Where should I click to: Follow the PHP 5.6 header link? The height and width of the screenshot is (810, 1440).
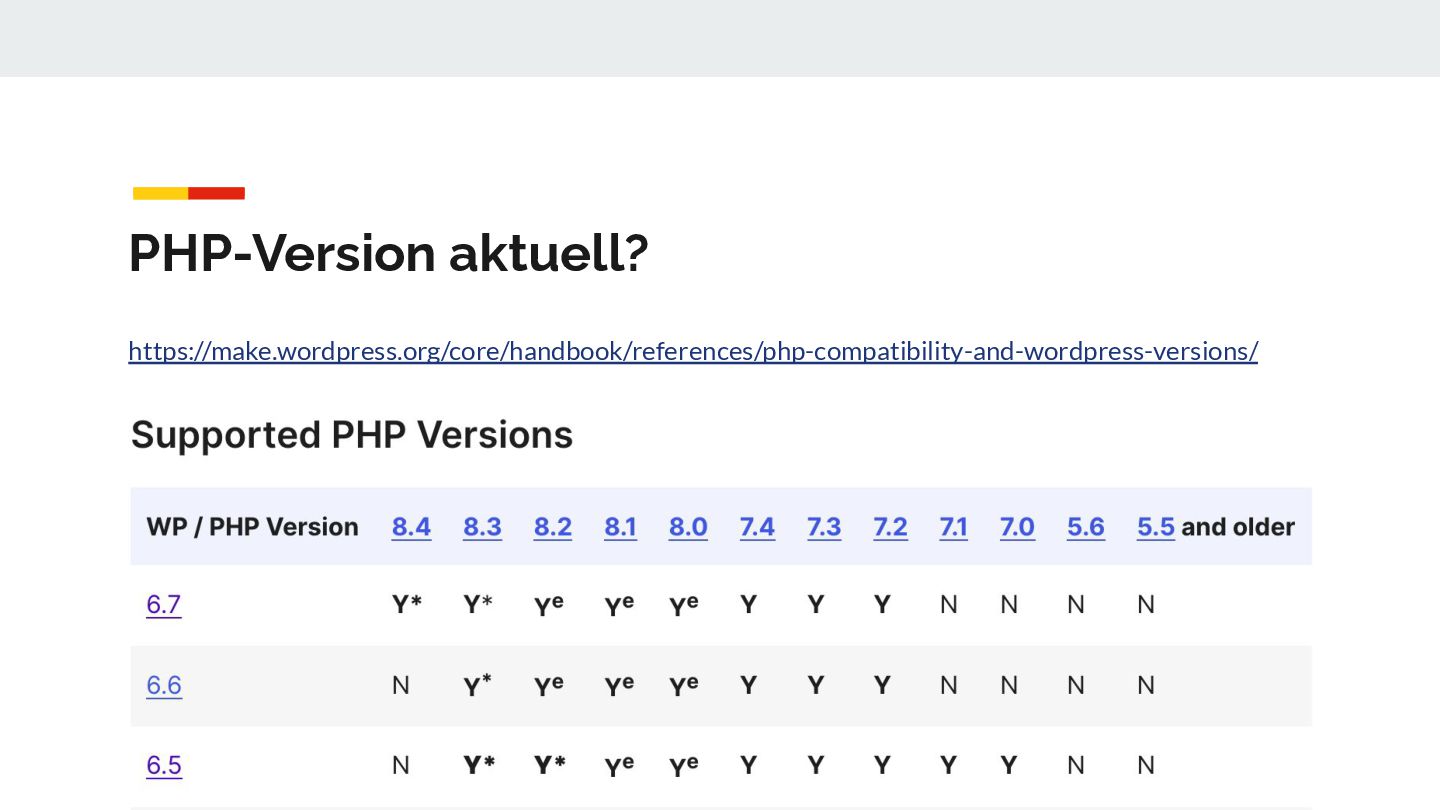point(1086,527)
